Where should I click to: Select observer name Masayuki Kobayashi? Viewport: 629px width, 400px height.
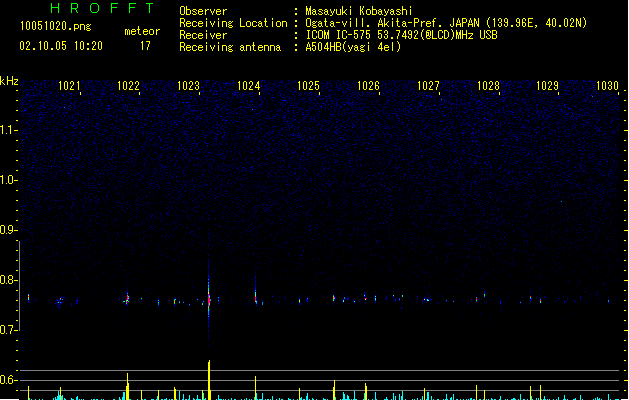(359, 11)
